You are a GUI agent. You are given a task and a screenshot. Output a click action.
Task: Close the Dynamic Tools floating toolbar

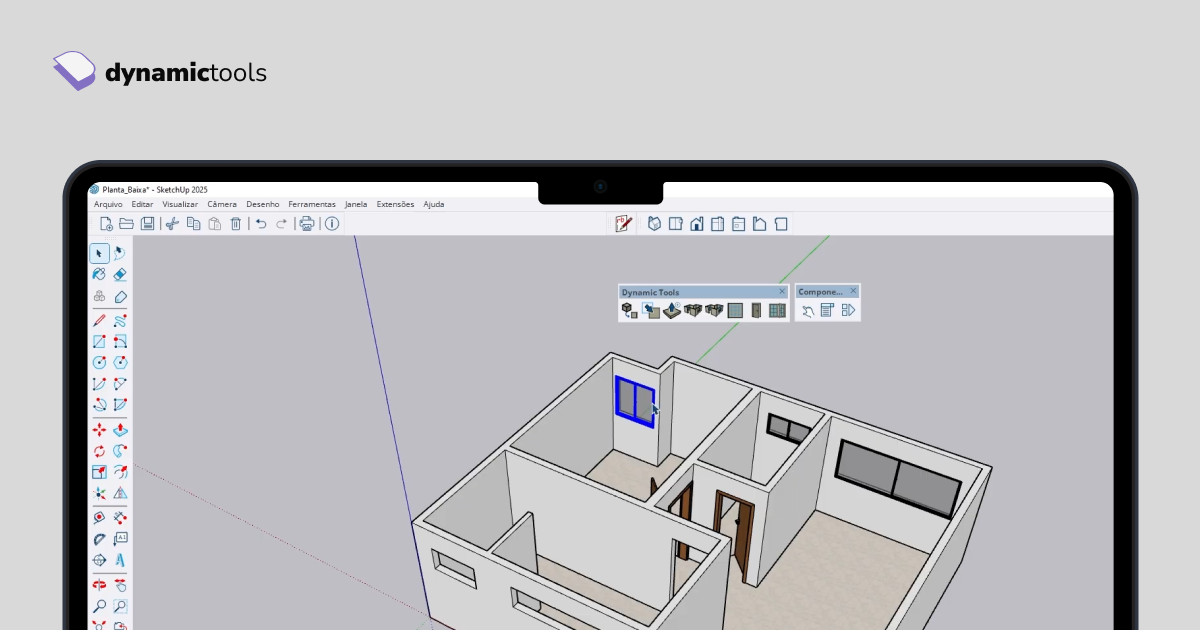780,292
